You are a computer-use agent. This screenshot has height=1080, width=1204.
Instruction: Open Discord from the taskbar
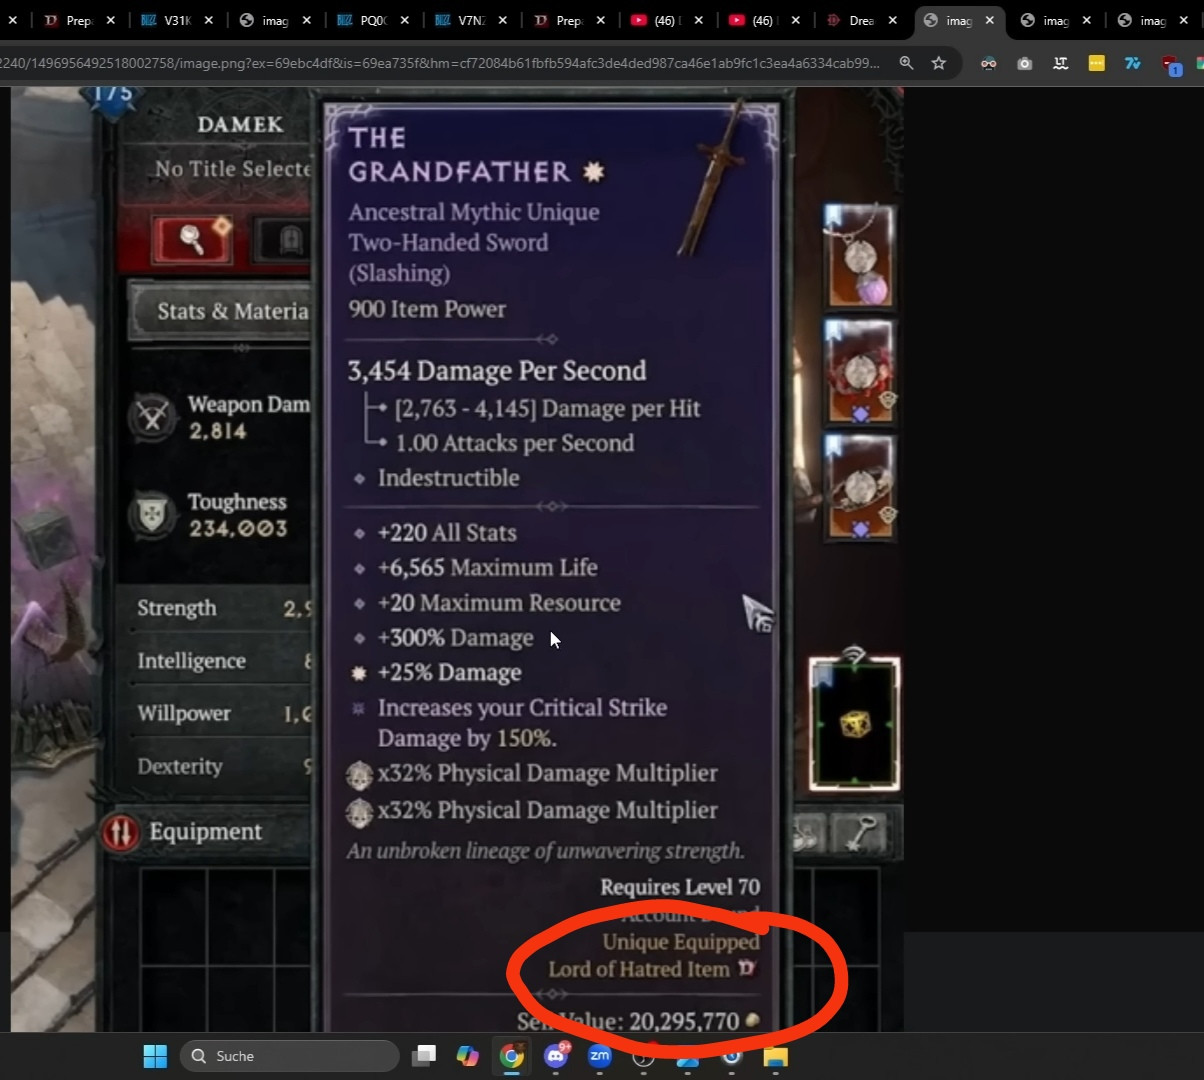click(x=556, y=1056)
